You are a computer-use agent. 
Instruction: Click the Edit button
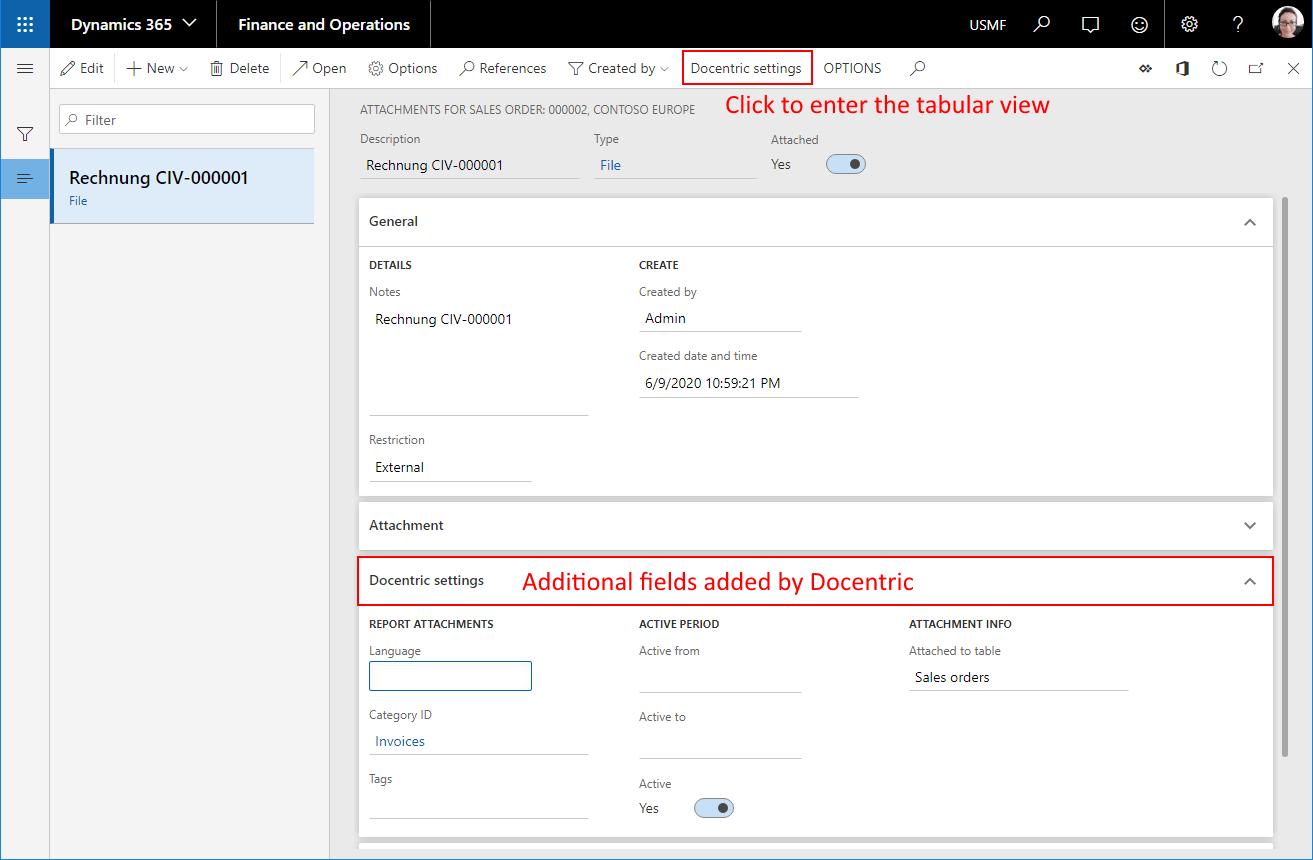82,68
